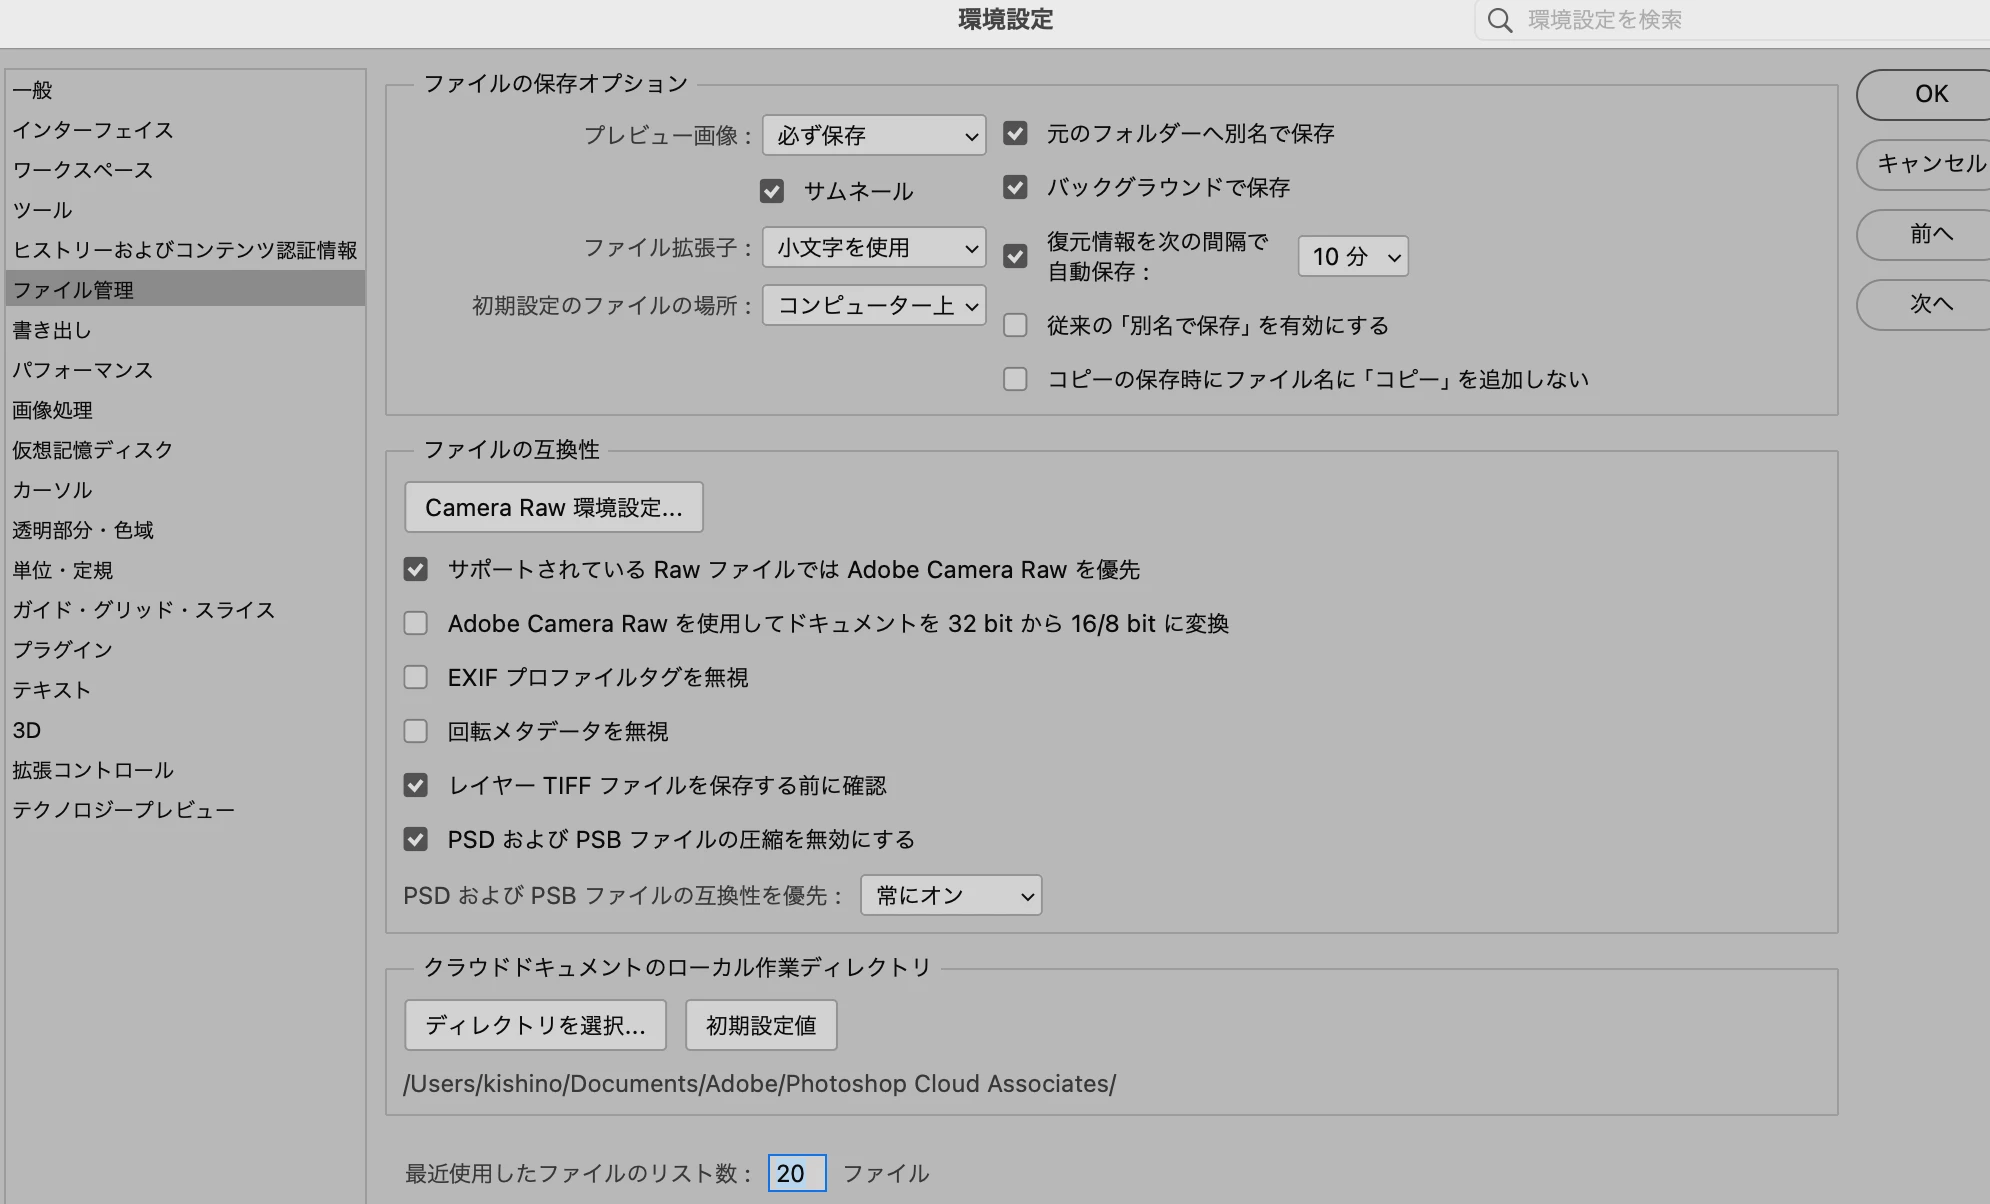Check 従来の「別名で保存」を有効にする option
This screenshot has height=1204, width=1990.
coord(1015,325)
